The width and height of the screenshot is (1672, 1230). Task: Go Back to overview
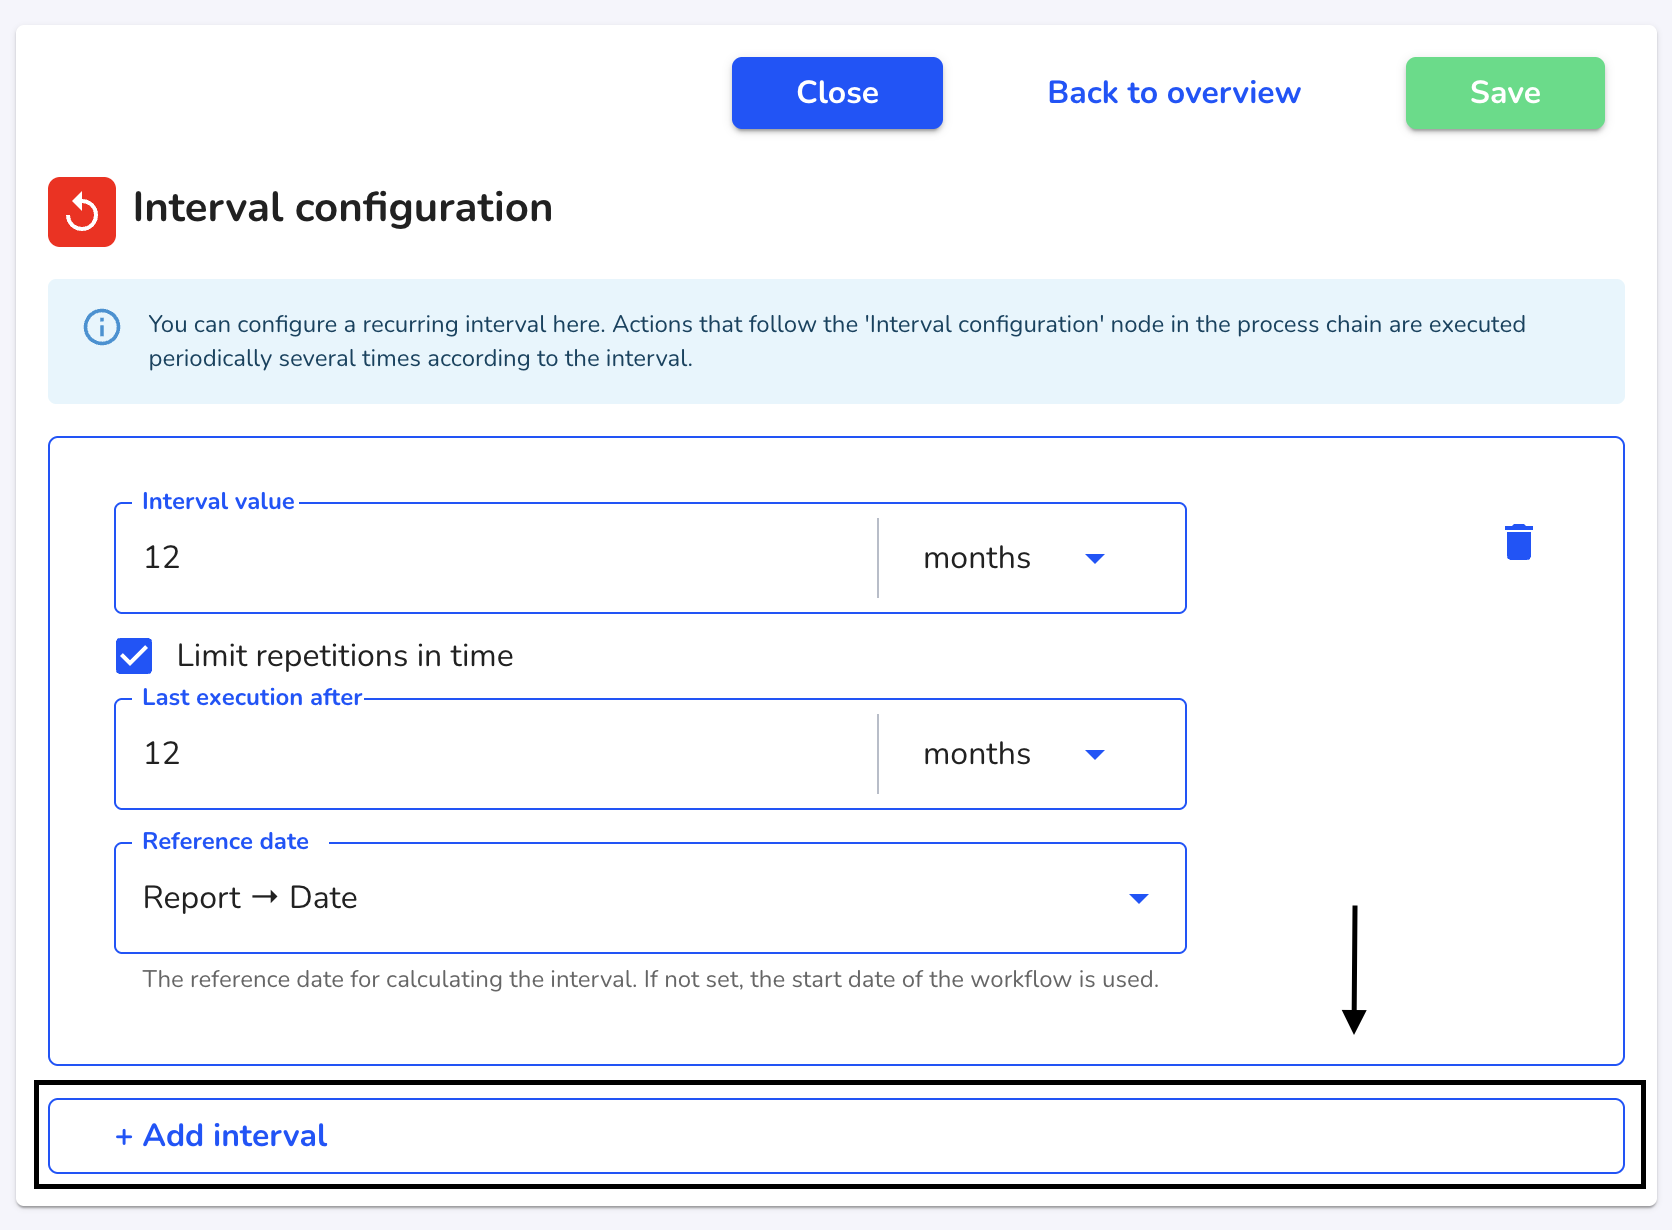tap(1174, 93)
